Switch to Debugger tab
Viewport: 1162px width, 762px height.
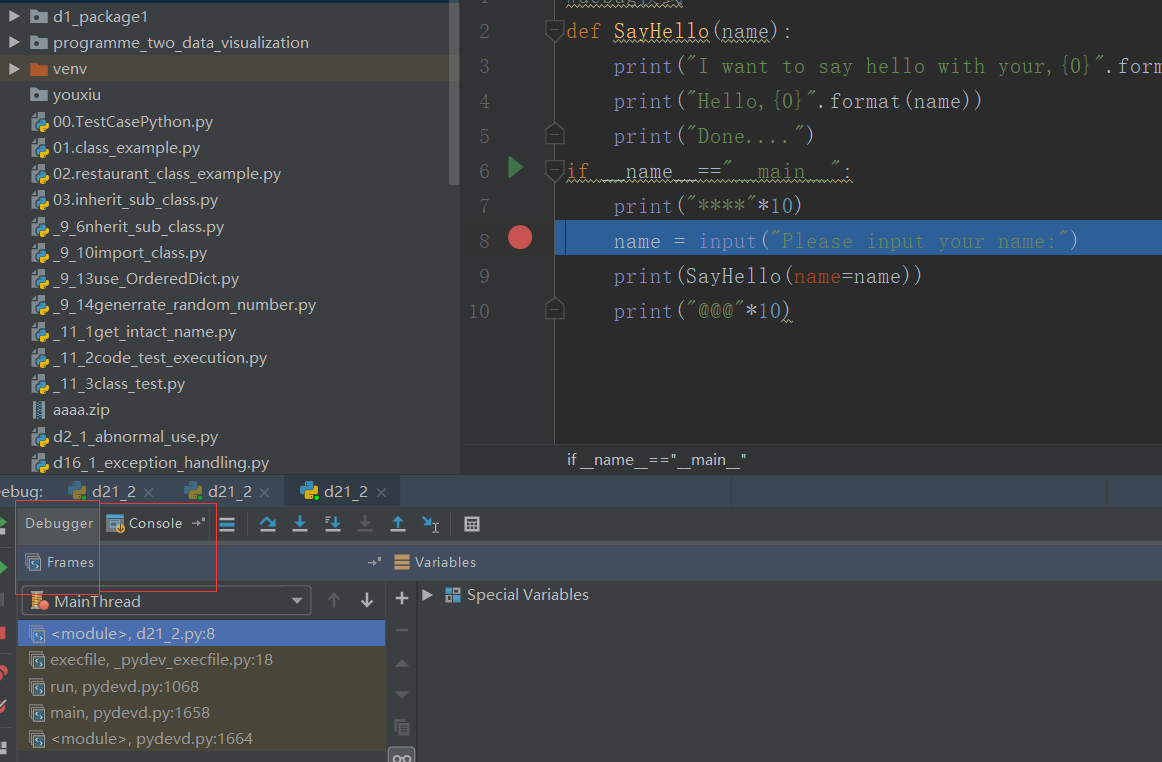tap(59, 523)
